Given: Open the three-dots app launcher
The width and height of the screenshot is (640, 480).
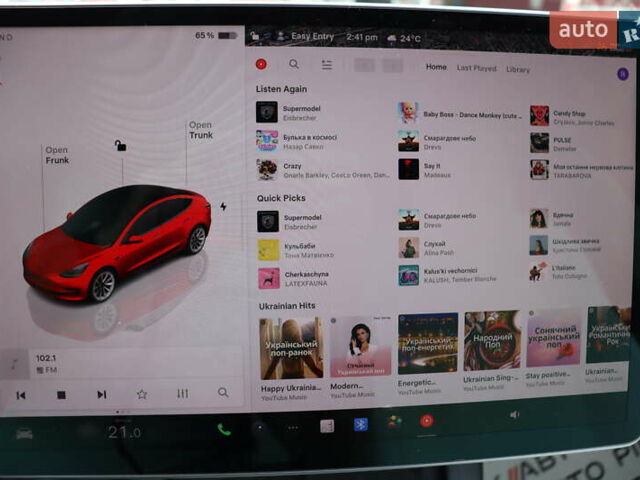Looking at the screenshot, I should click(293, 428).
